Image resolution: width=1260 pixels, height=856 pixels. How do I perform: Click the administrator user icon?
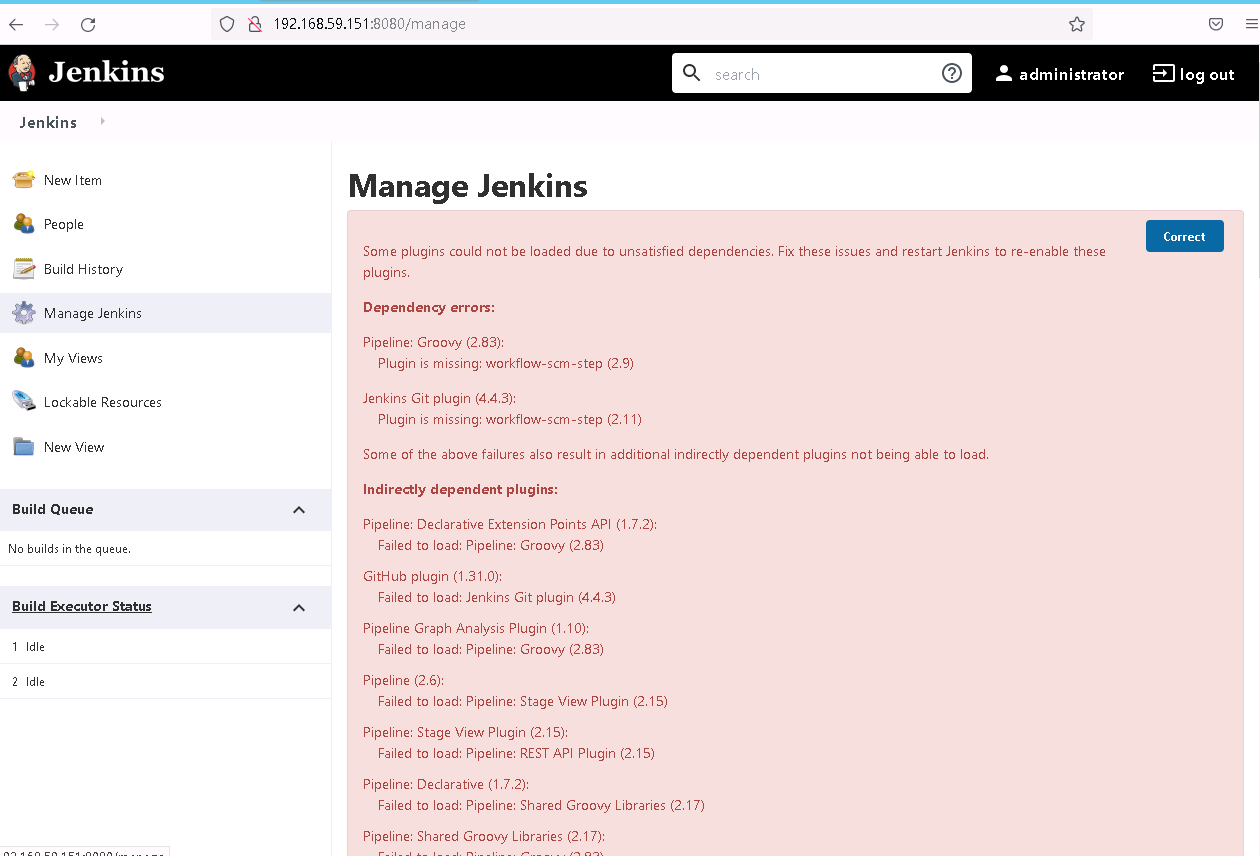pos(1004,74)
